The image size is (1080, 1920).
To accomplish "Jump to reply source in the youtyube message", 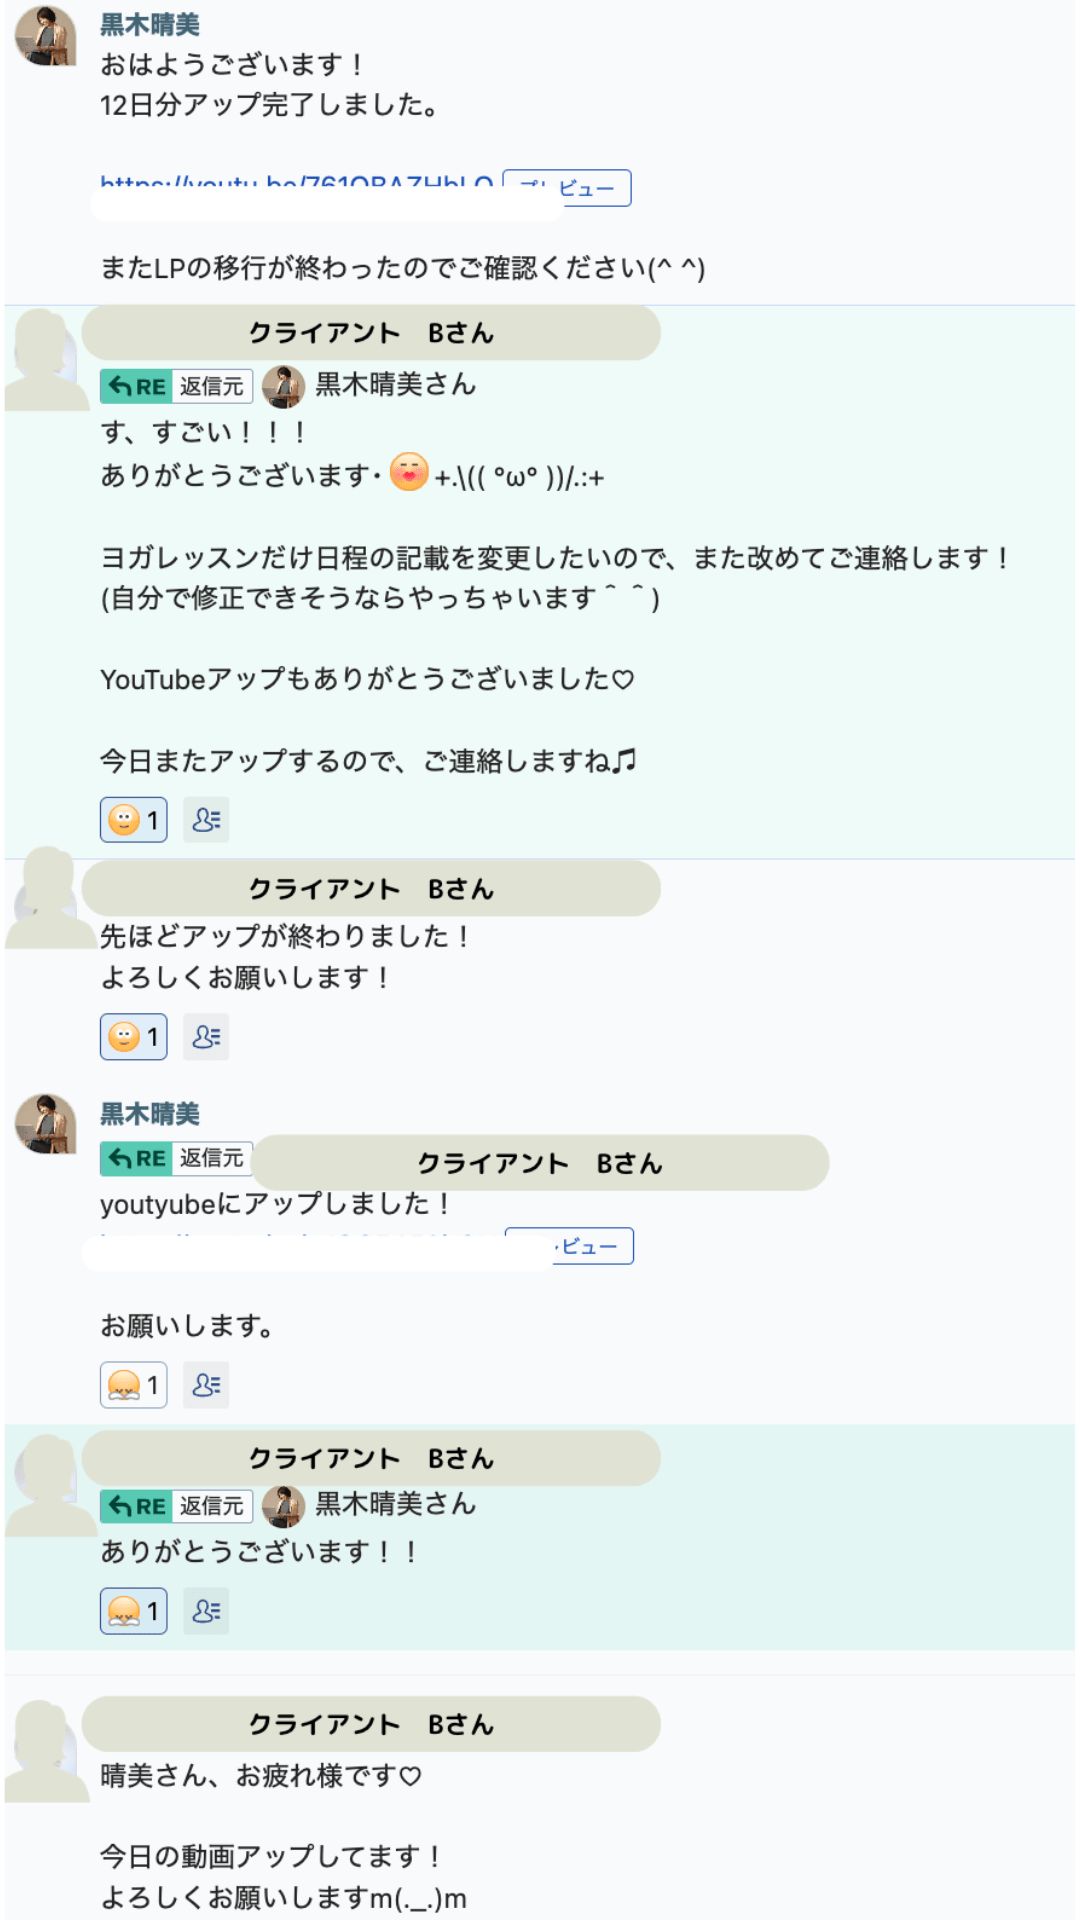I will point(176,1158).
